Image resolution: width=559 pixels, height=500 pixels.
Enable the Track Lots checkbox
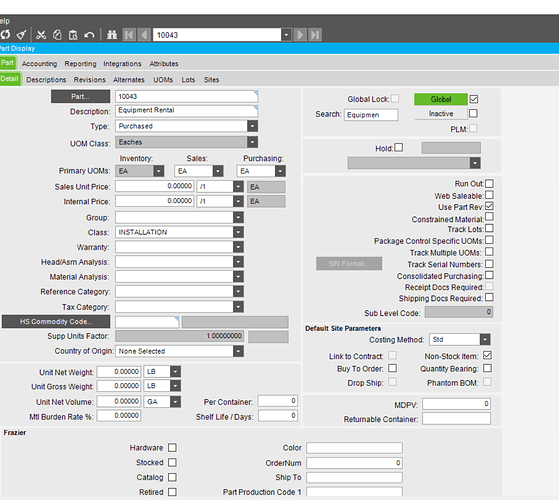[489, 228]
